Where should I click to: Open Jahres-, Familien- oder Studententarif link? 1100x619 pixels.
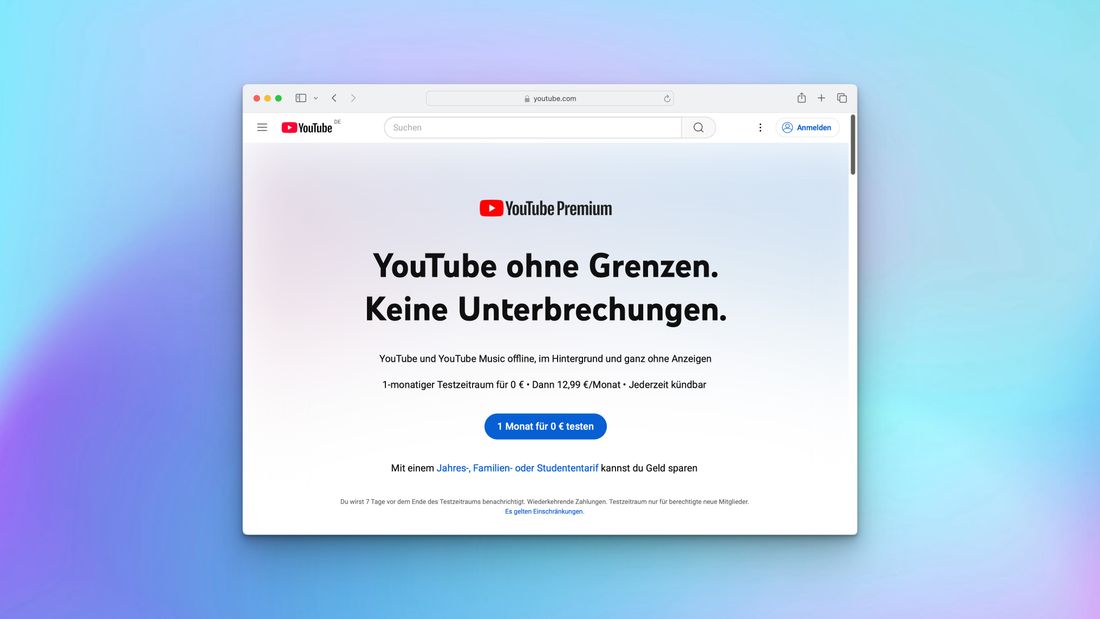pyautogui.click(x=517, y=468)
